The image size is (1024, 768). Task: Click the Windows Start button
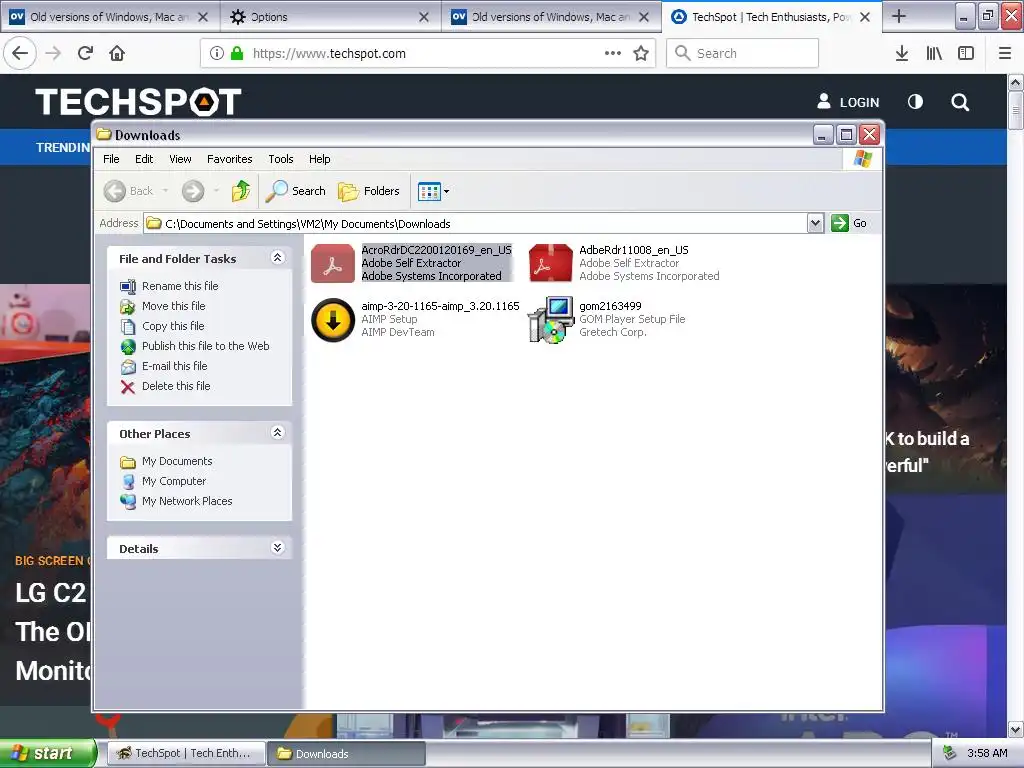pos(48,753)
